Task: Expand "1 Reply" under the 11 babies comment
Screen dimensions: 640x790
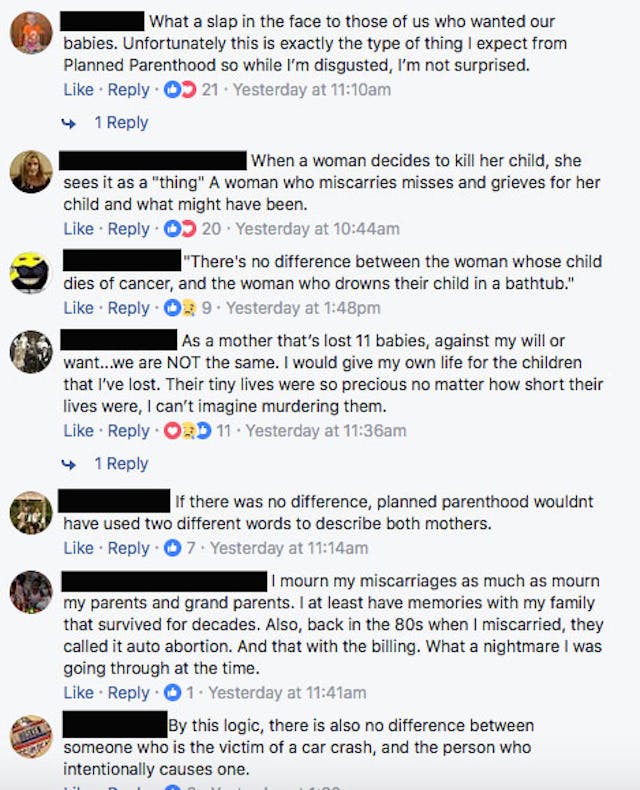Action: tap(121, 464)
